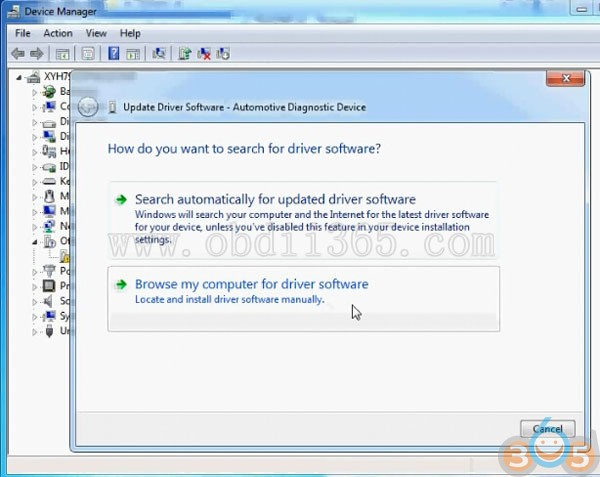Select the Disk drives category icon
This screenshot has width=600, height=477.
point(49,123)
